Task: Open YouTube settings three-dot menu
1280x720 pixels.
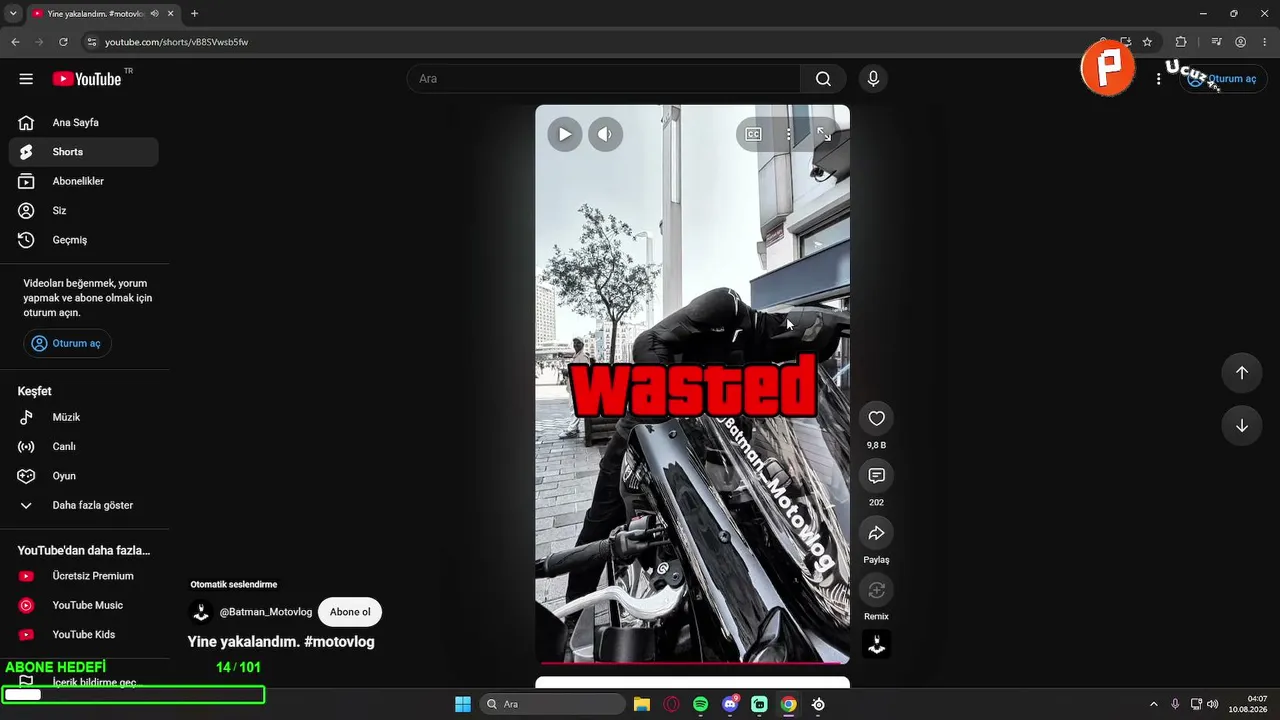Action: pos(1158,79)
